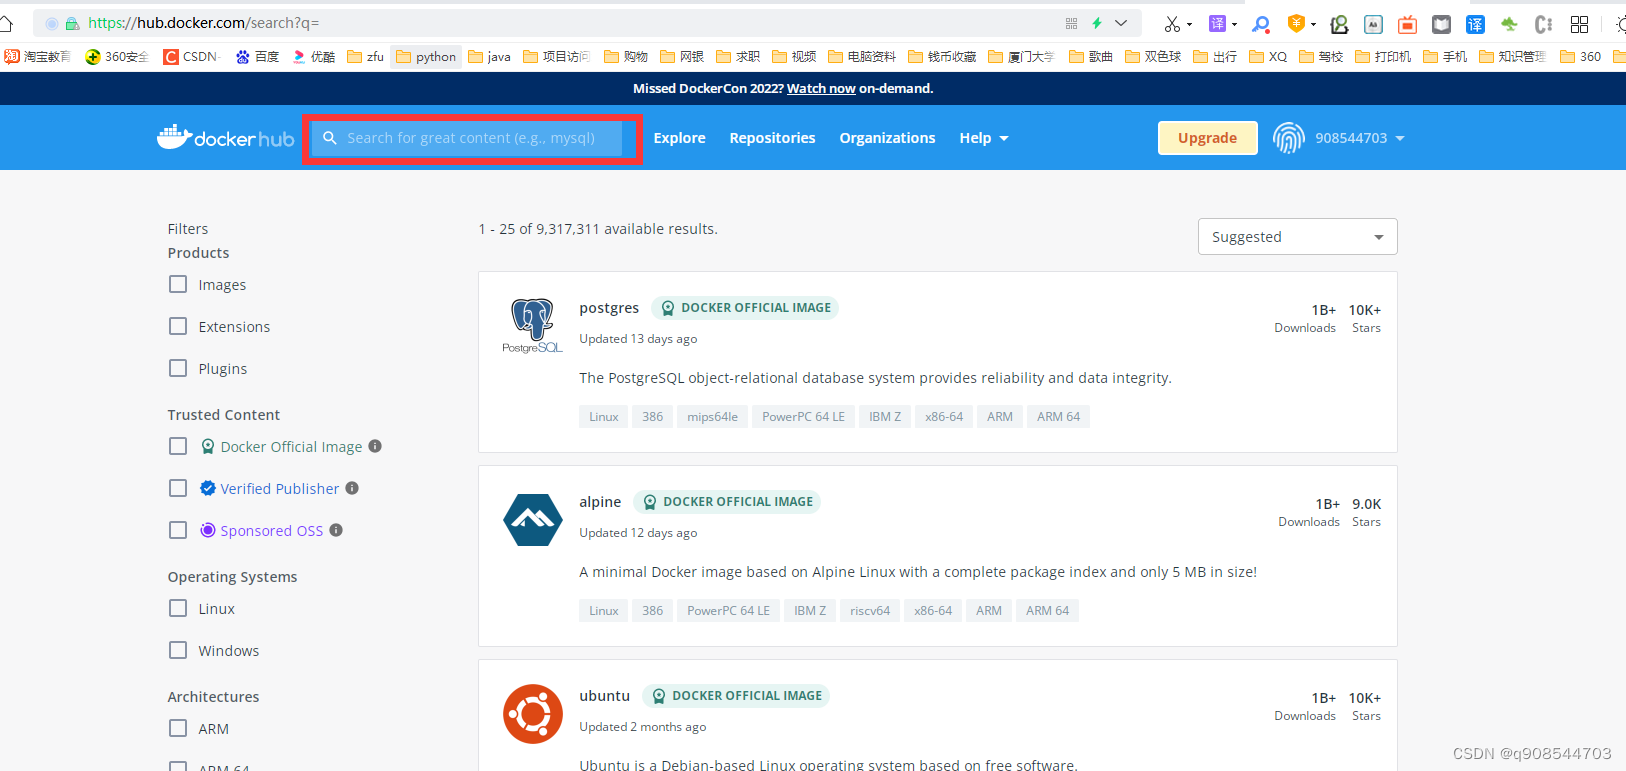Image resolution: width=1626 pixels, height=771 pixels.
Task: Click the purple translate extension icon
Action: 1217,24
